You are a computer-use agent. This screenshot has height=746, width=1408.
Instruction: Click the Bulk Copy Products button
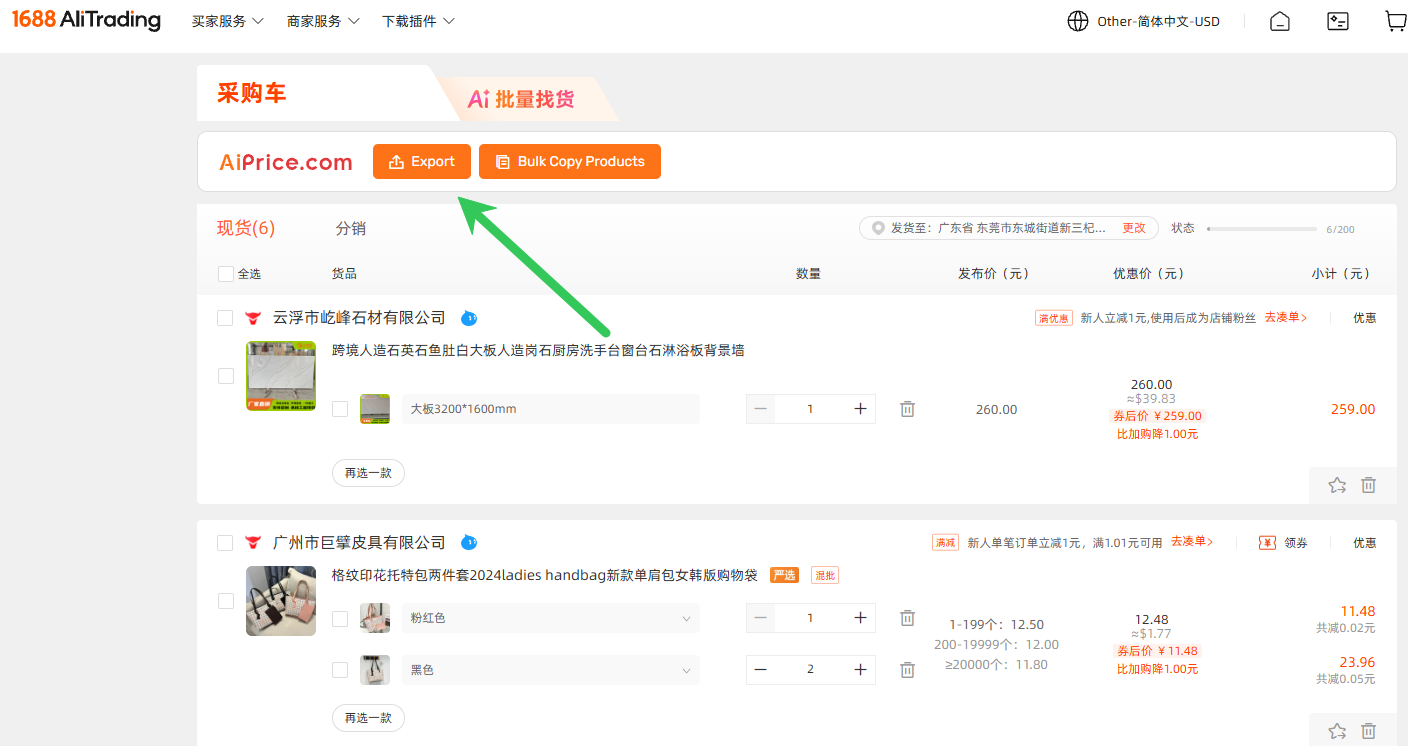point(570,162)
